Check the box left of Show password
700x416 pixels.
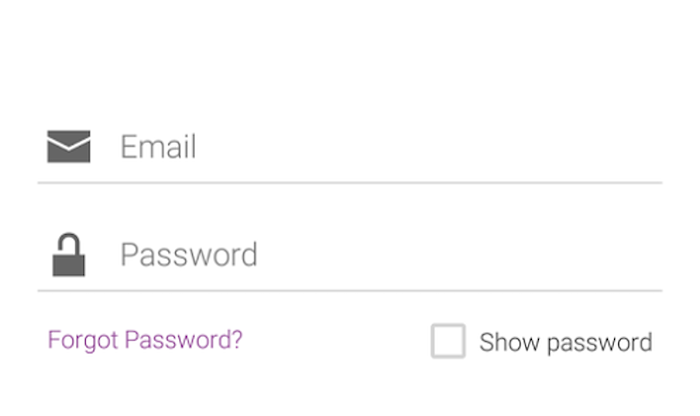448,341
